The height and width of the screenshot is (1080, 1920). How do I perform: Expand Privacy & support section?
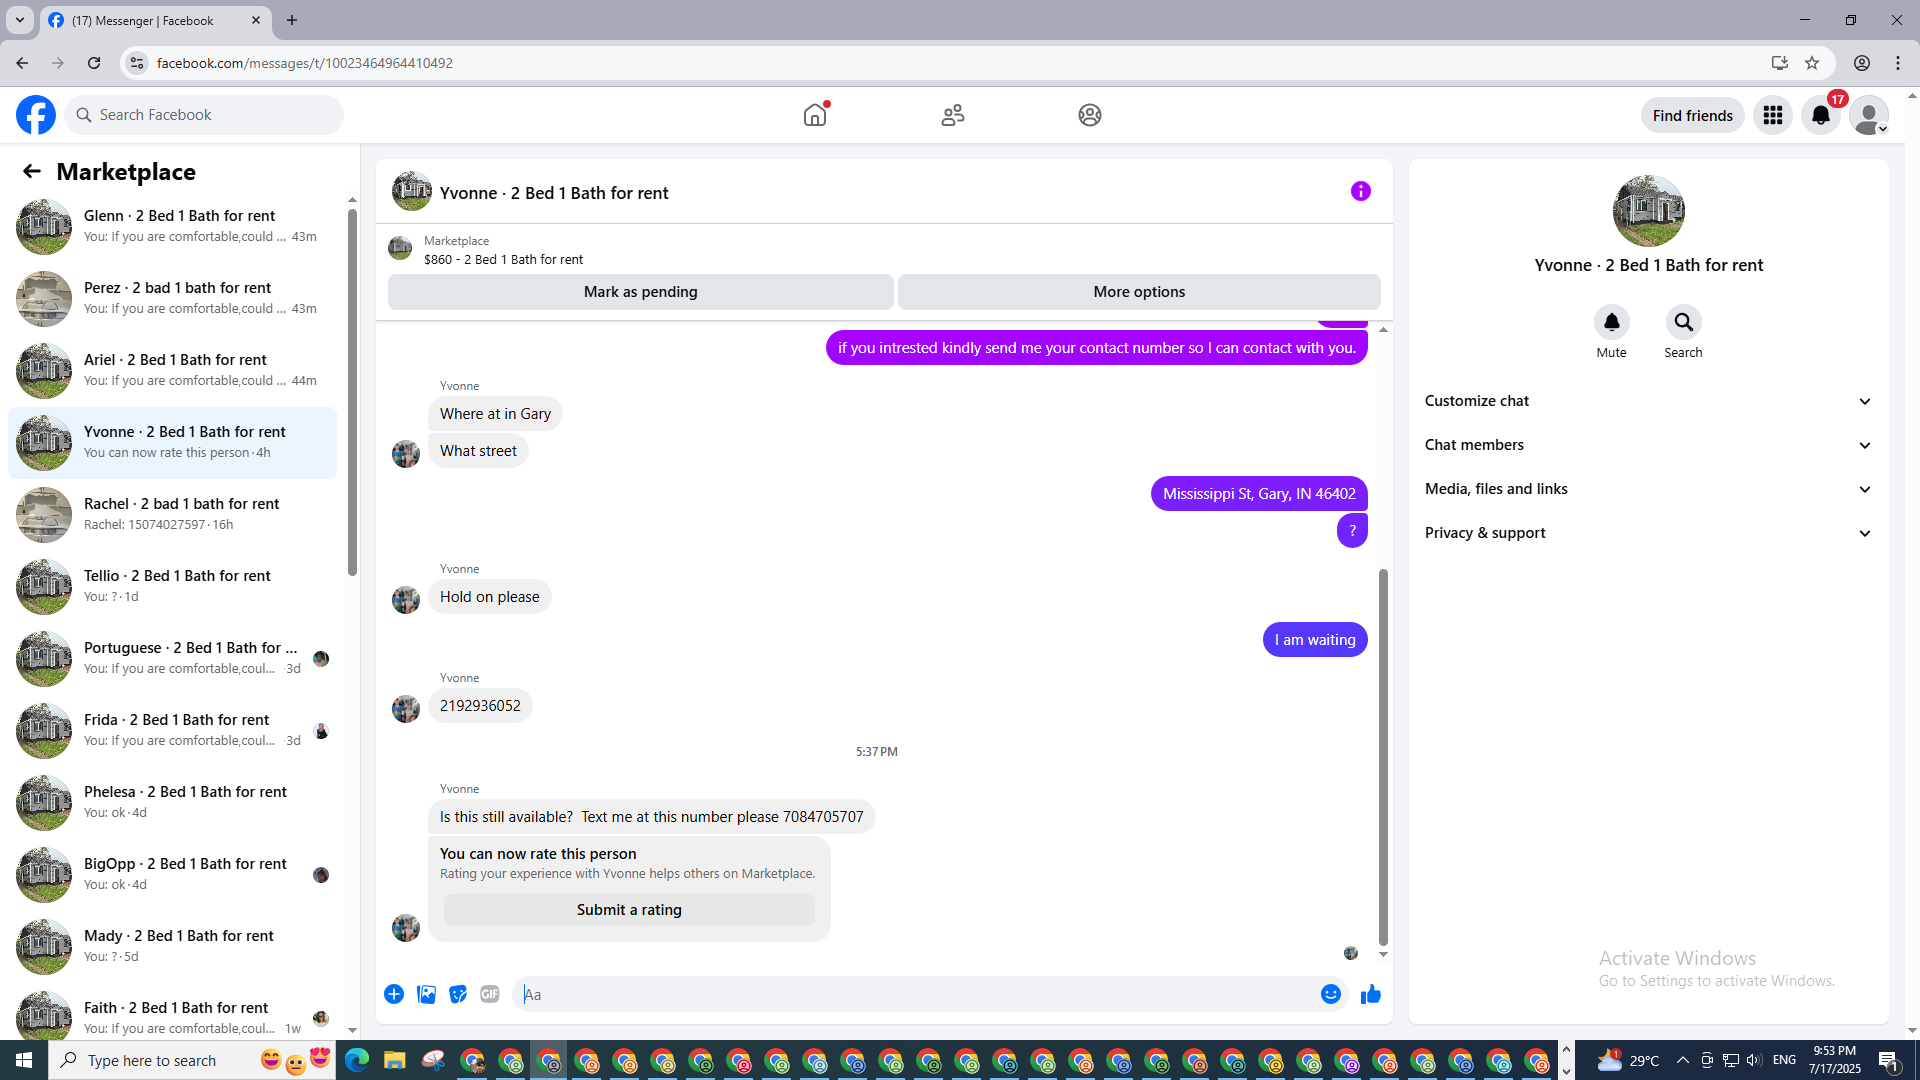(1648, 533)
